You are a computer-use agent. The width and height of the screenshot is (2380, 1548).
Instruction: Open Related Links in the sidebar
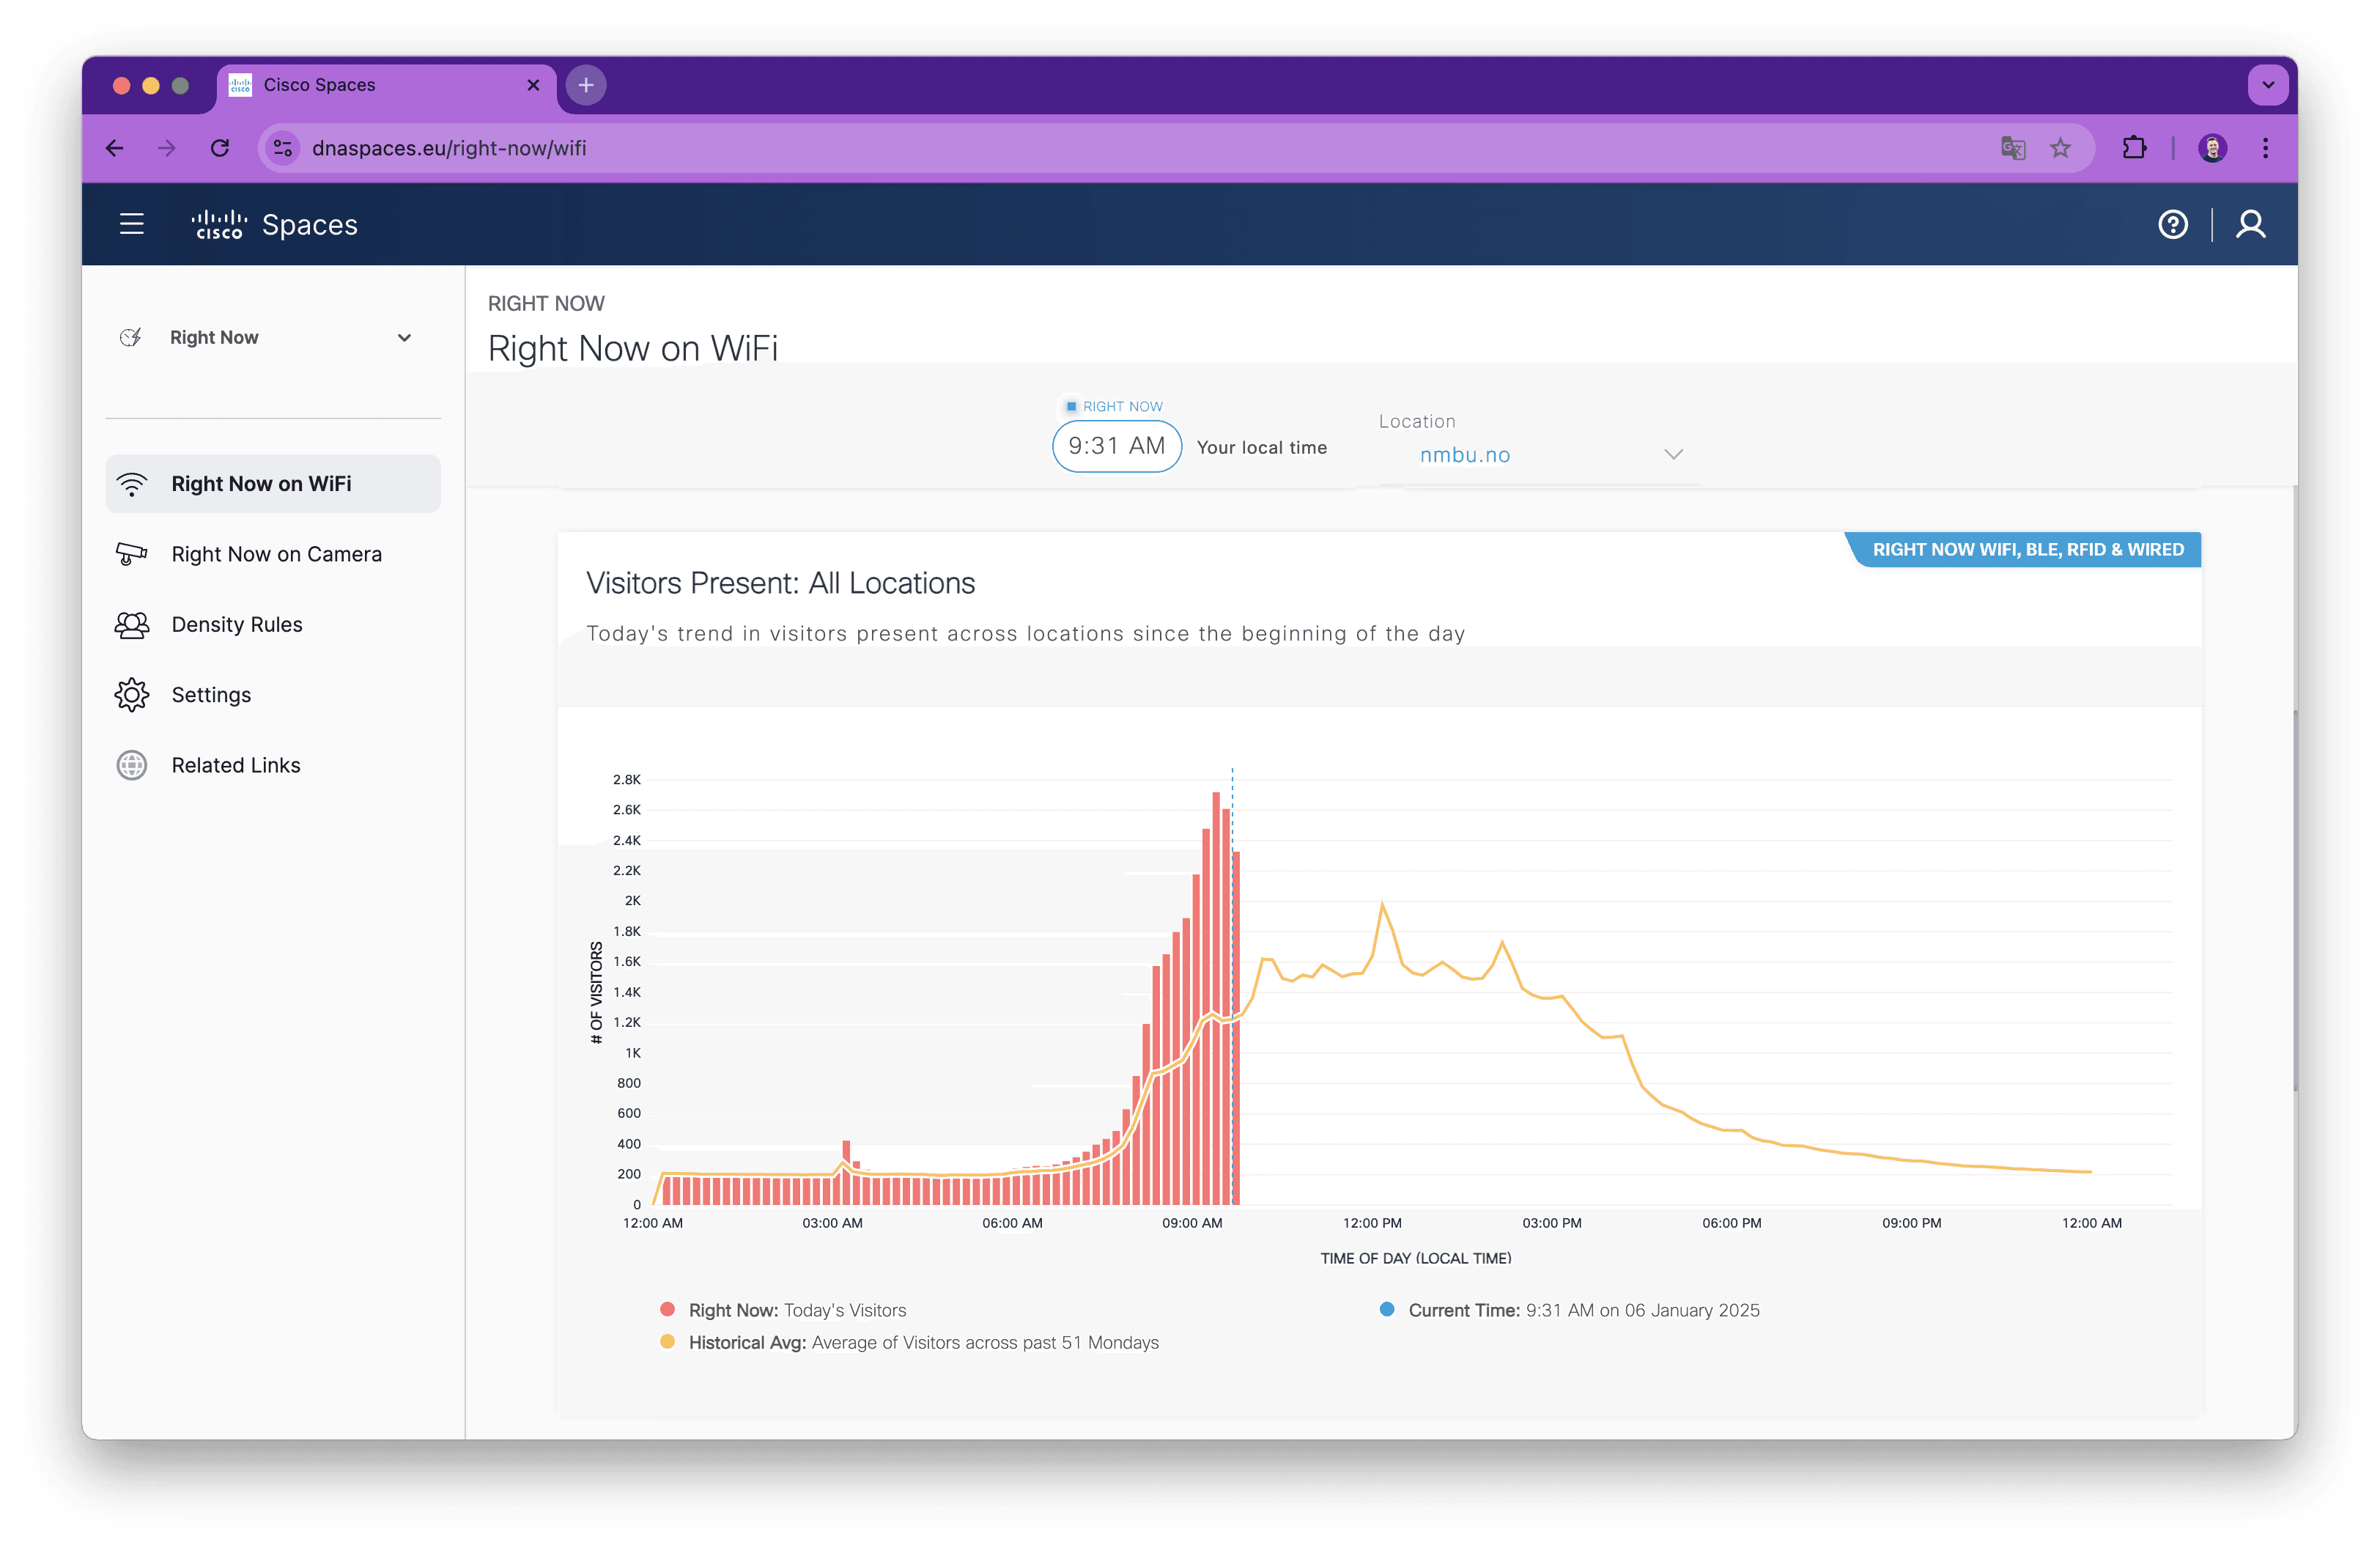click(x=273, y=765)
